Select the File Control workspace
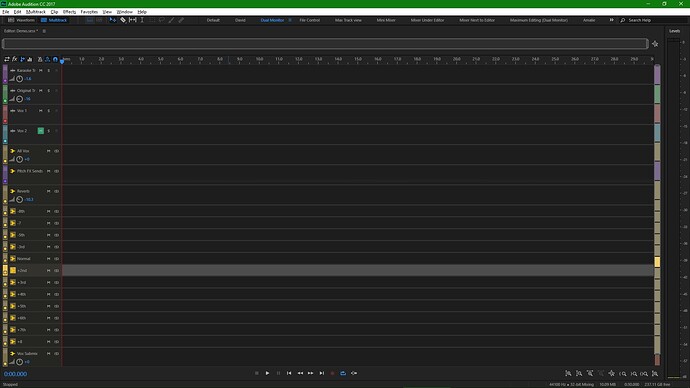 [310, 20]
